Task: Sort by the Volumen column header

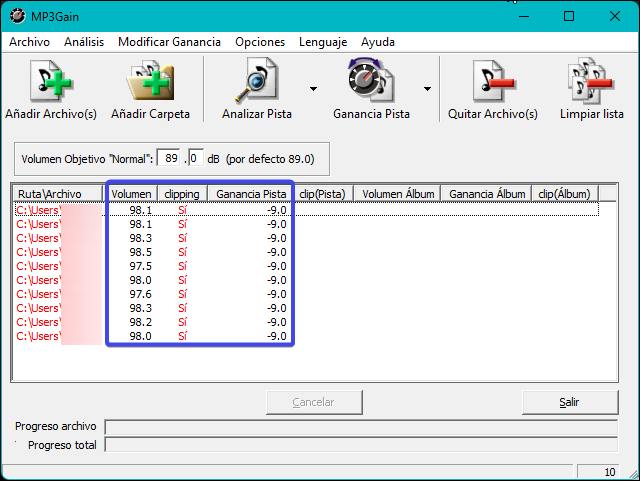Action: pyautogui.click(x=131, y=194)
